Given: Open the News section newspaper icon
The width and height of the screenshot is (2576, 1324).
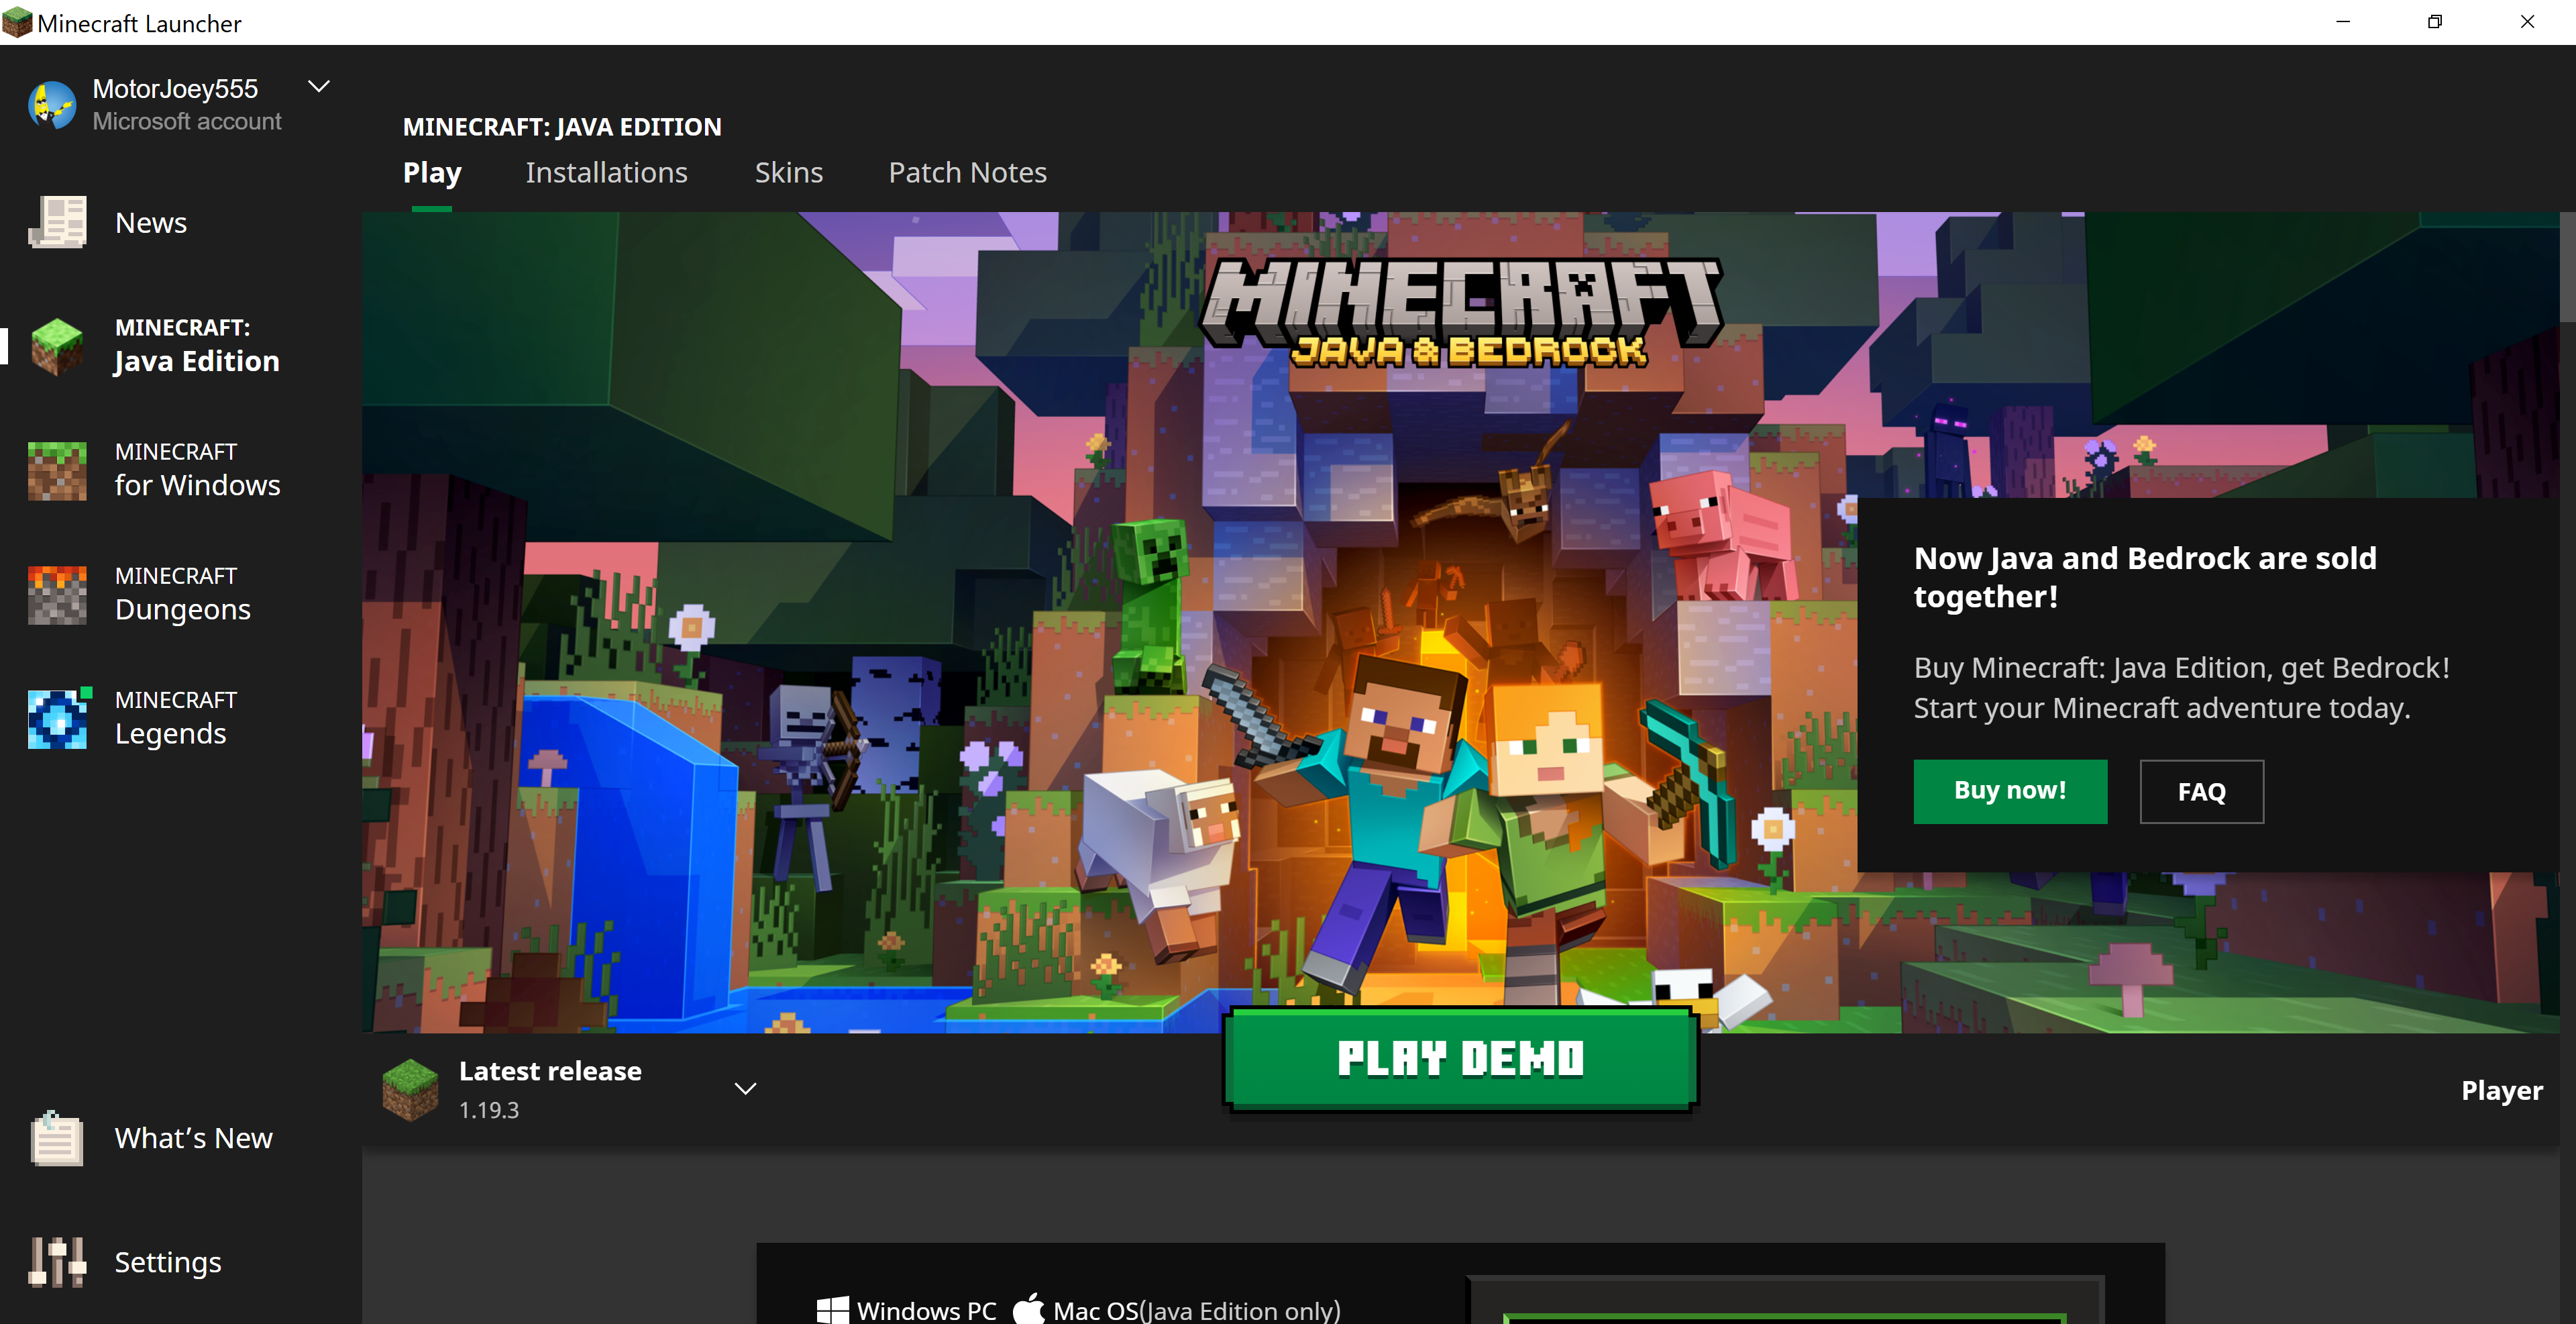Looking at the screenshot, I should coord(58,222).
